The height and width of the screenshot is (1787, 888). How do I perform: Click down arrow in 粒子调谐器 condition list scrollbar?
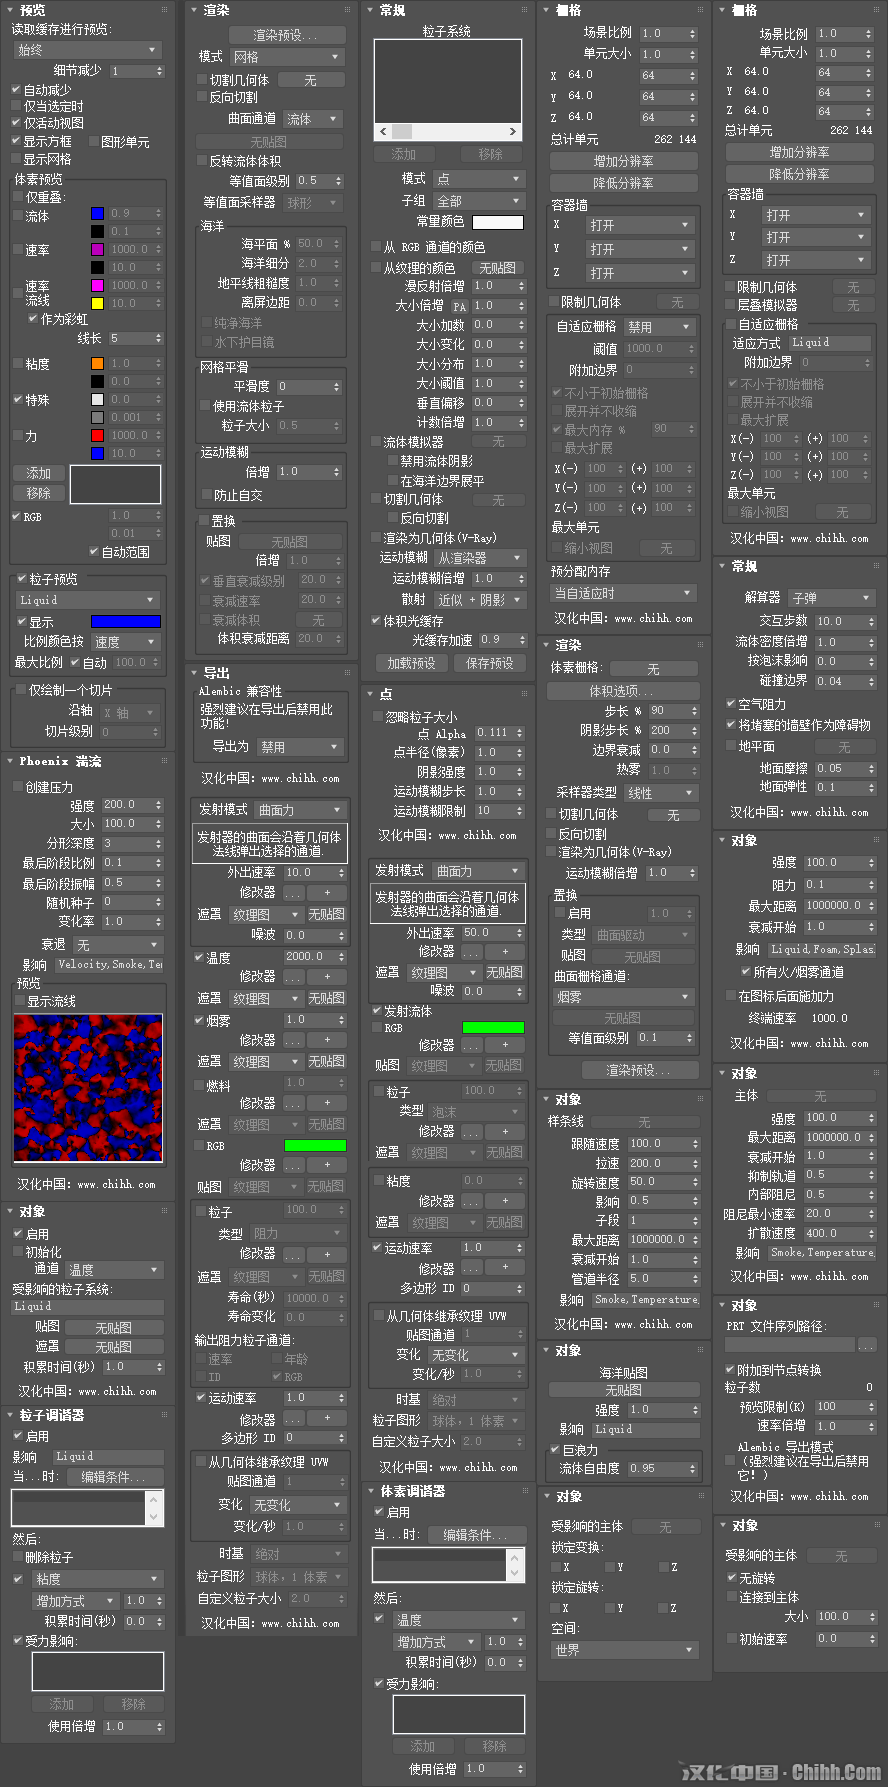pos(153,1517)
